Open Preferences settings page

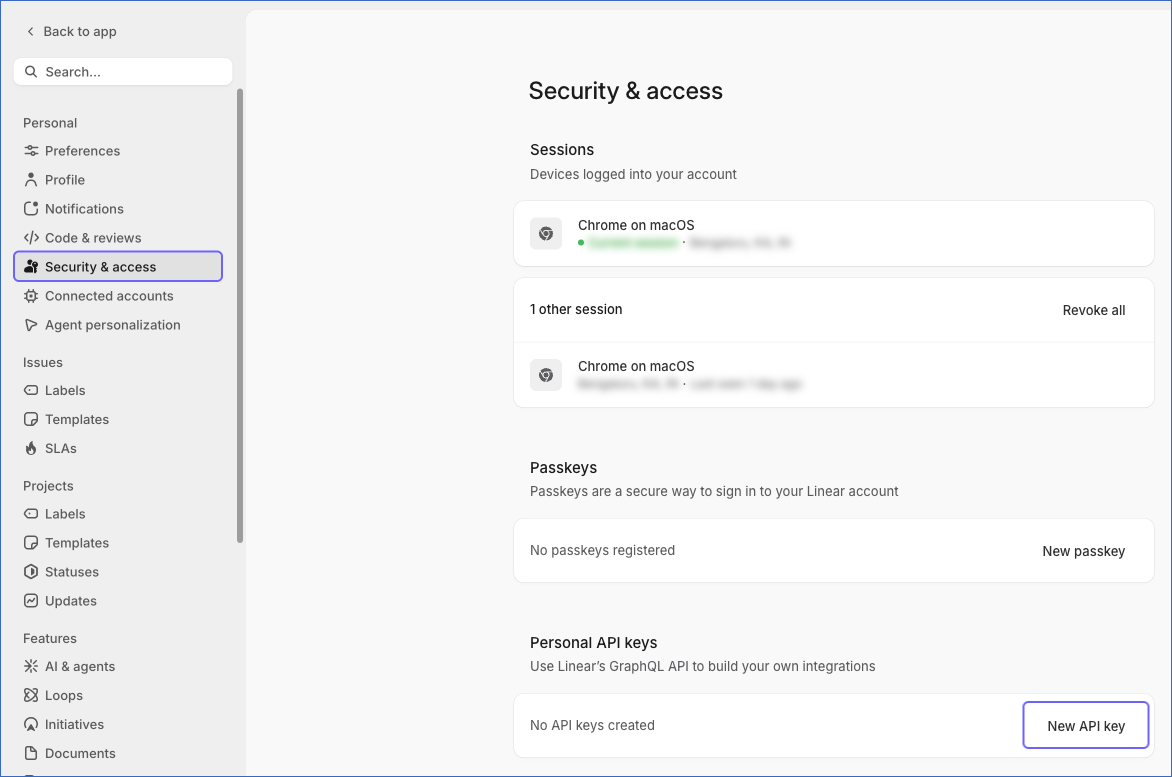(118, 151)
